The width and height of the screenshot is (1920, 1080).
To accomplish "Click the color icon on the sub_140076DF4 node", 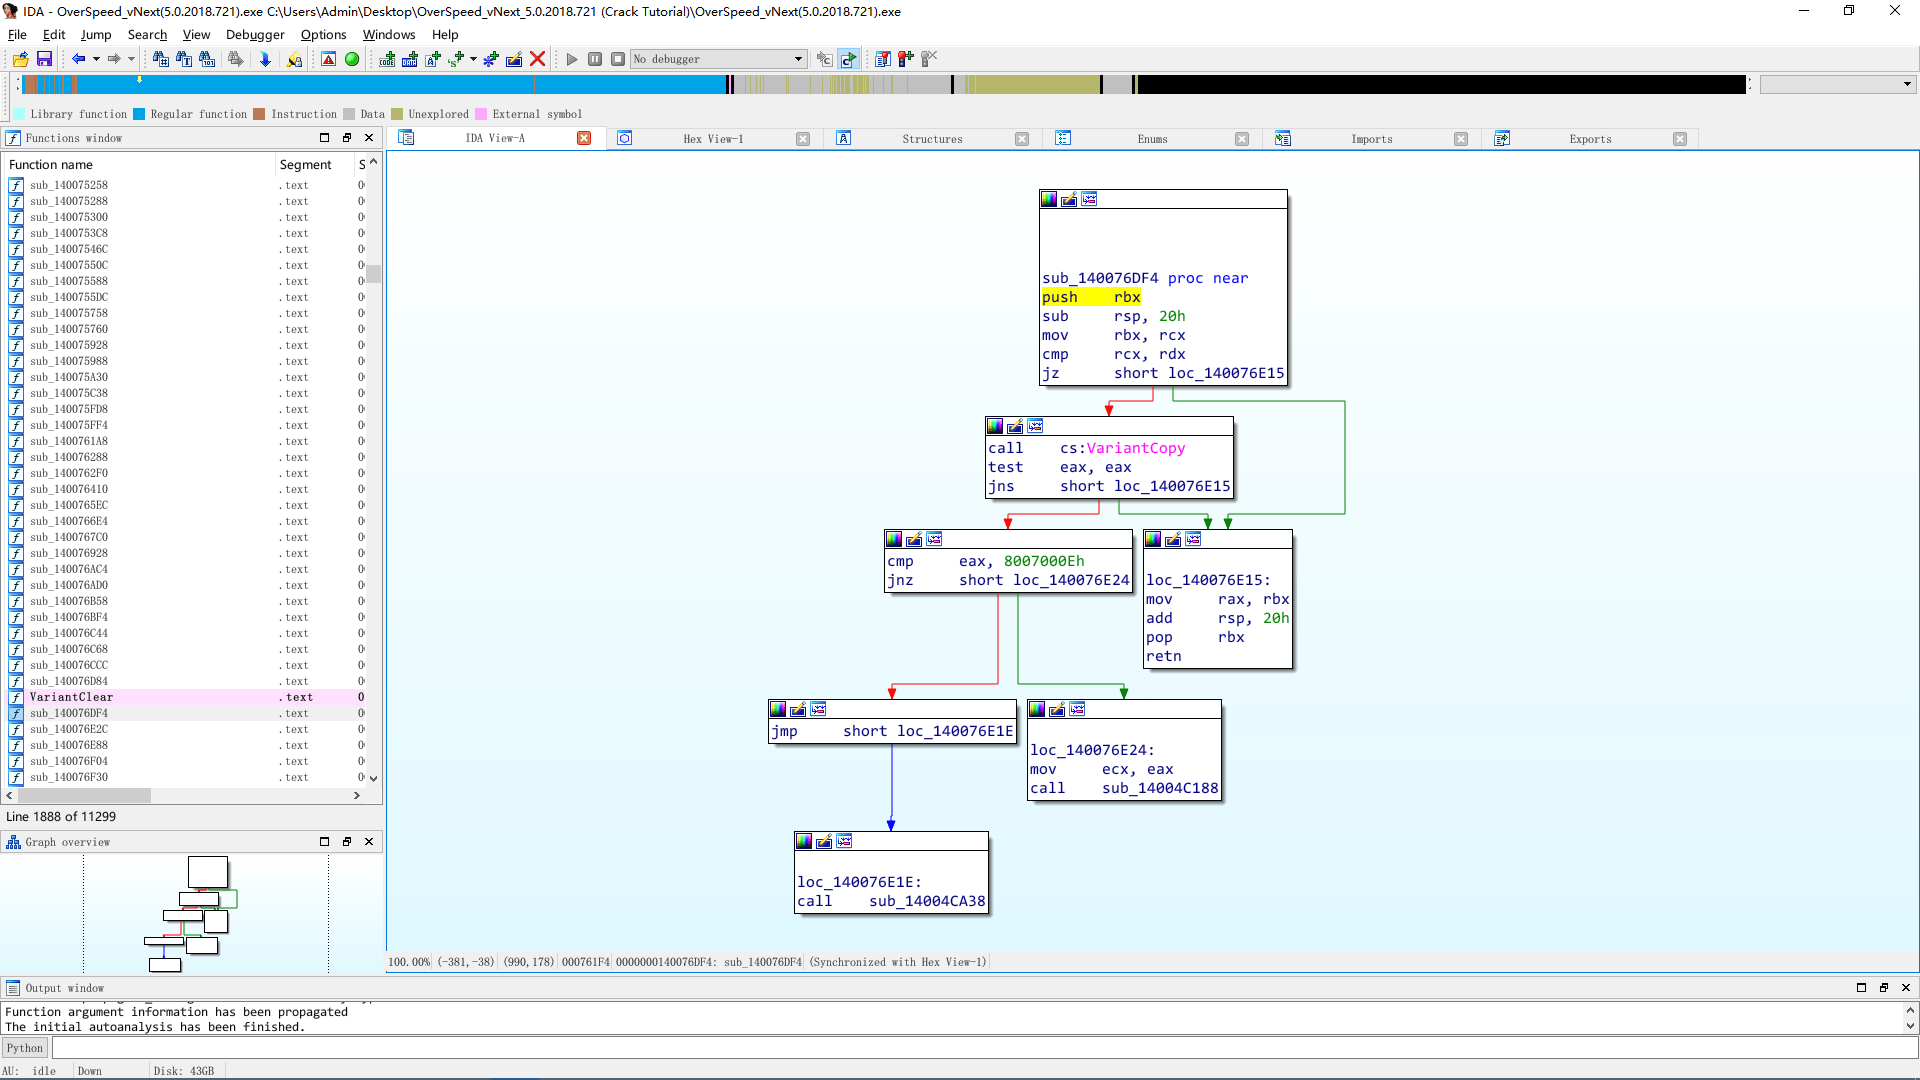I will coord(1049,199).
